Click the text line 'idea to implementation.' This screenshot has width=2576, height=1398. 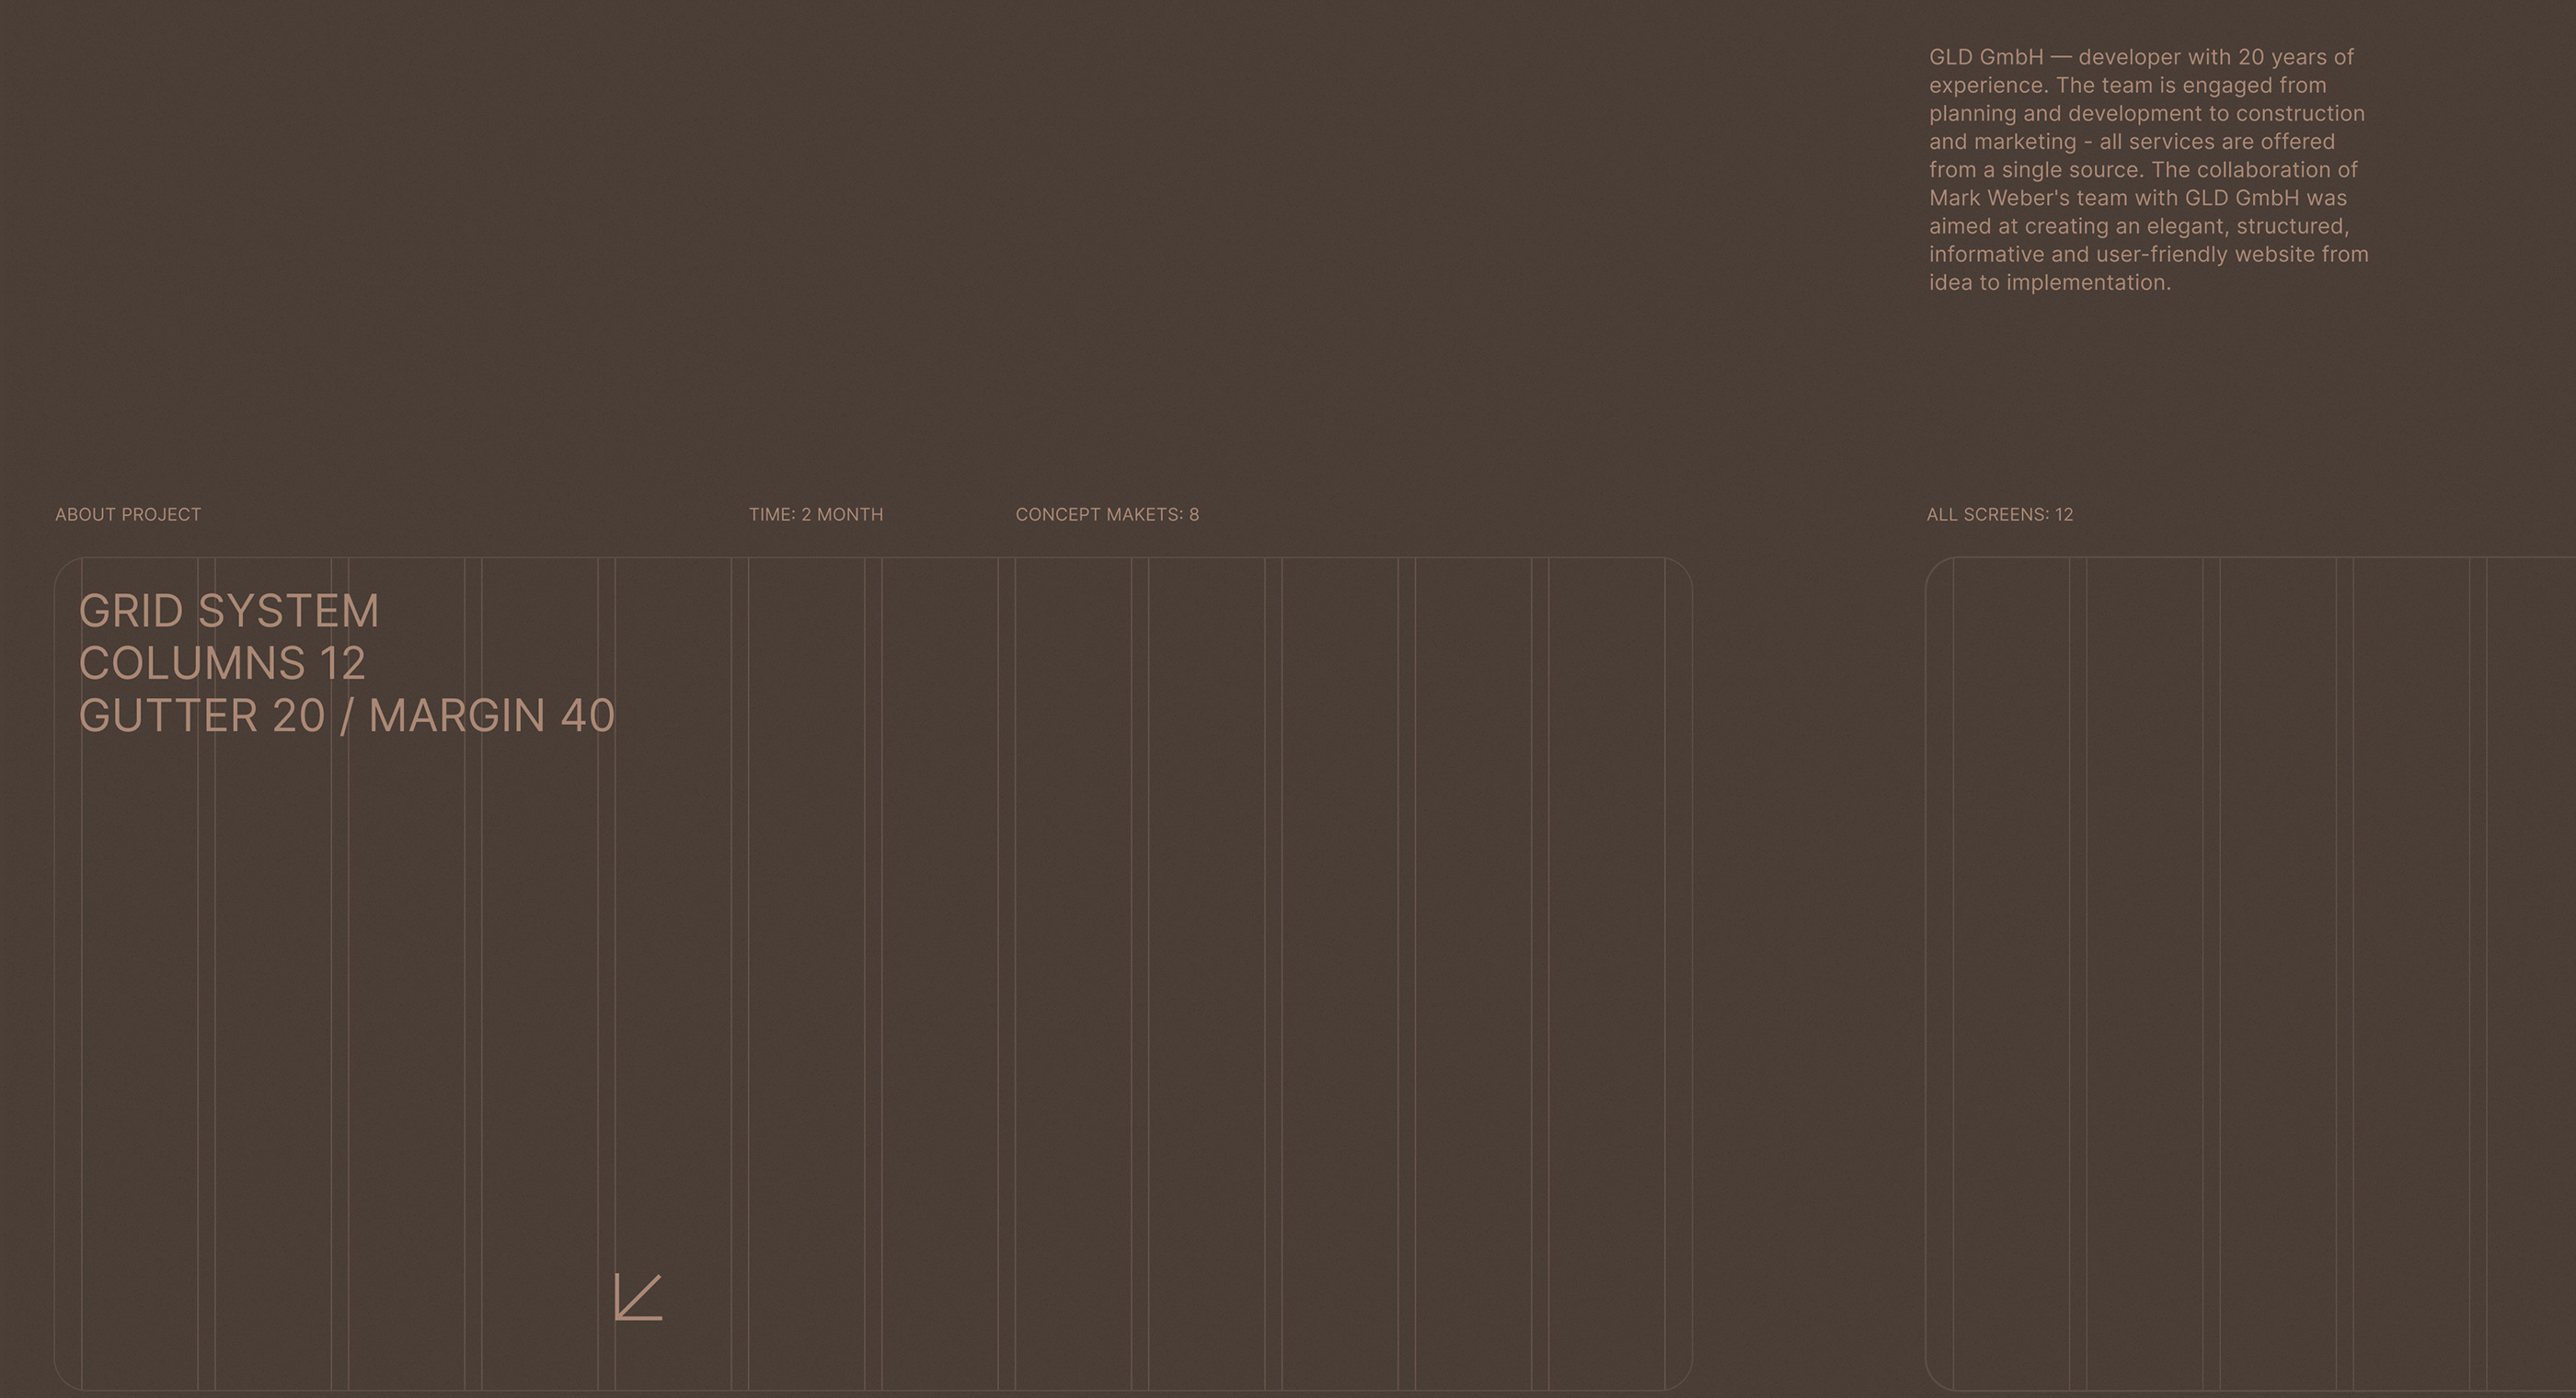coord(2049,283)
